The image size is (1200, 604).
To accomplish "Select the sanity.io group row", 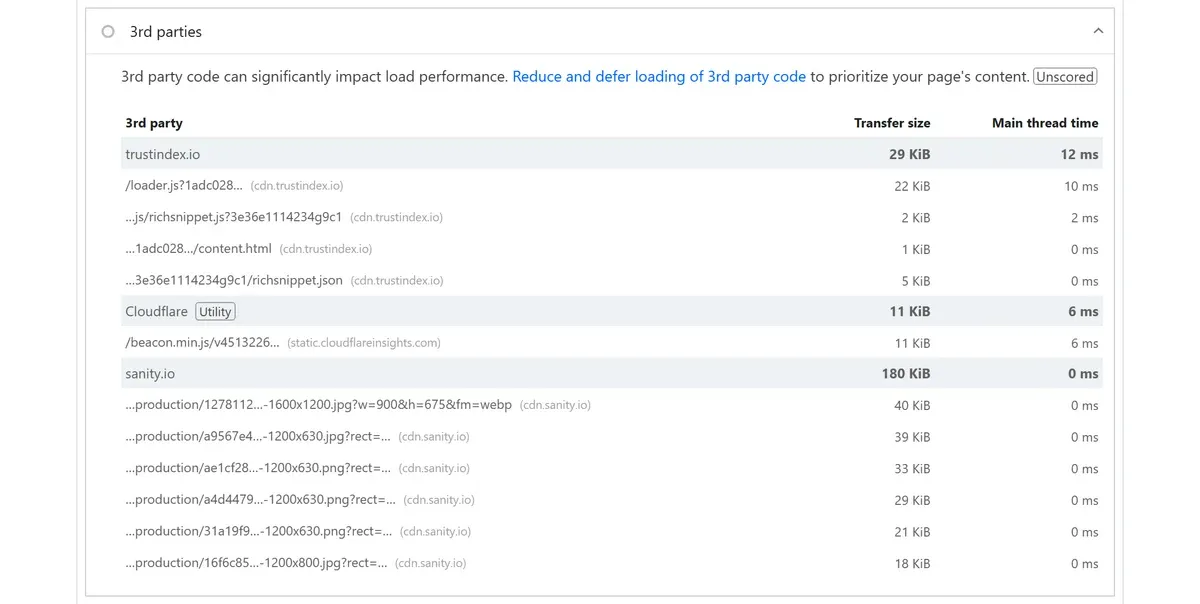I will (612, 374).
